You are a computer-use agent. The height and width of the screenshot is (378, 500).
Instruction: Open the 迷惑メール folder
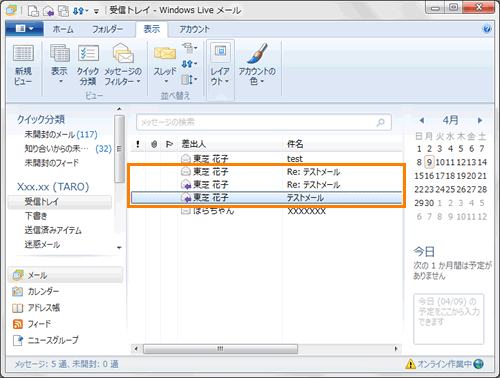[x=42, y=245]
